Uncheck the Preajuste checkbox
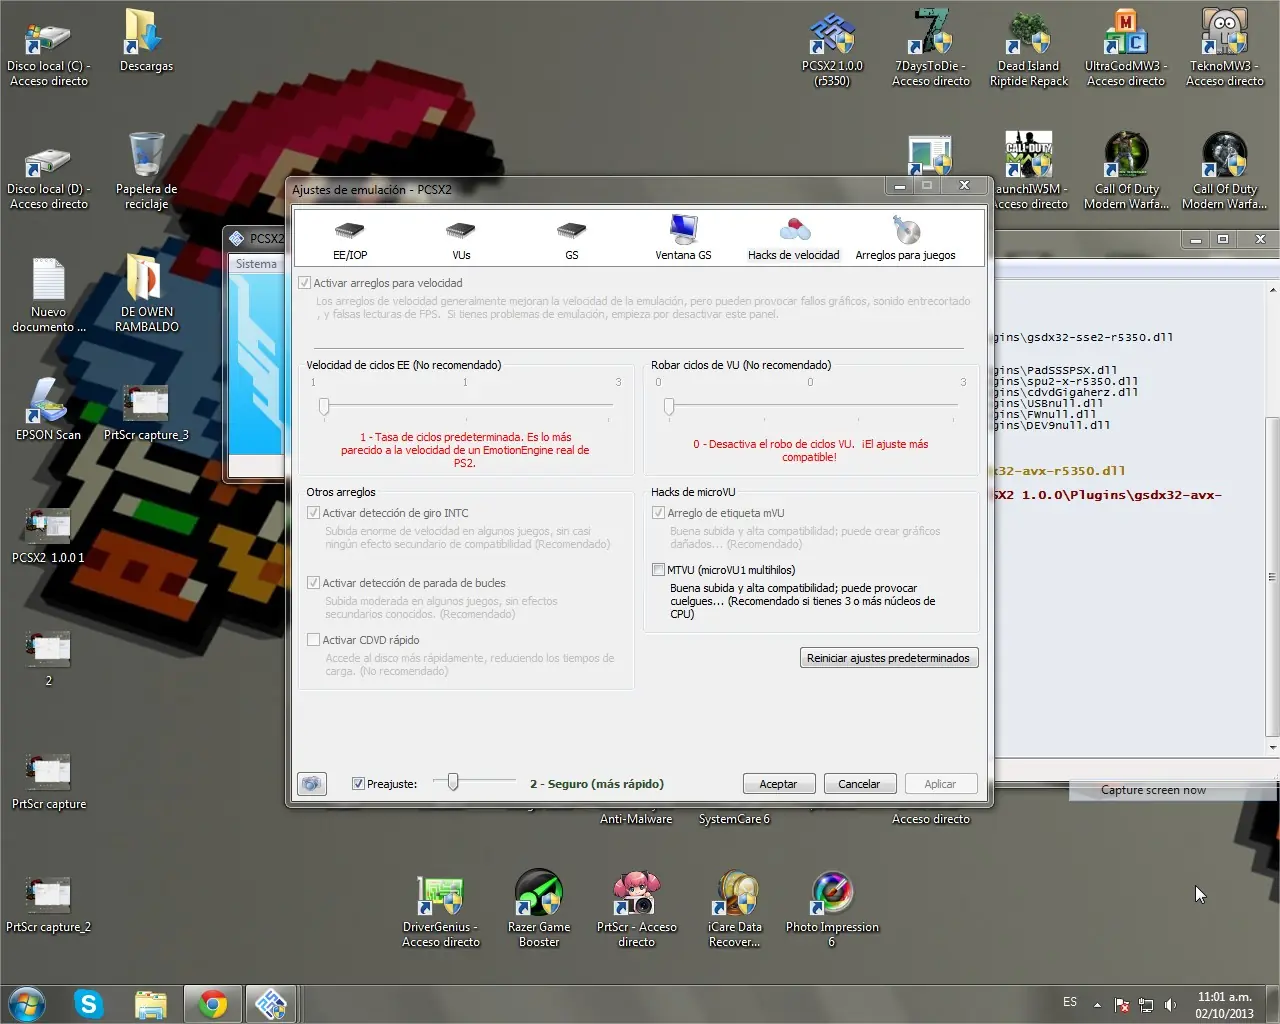1280x1024 pixels. click(358, 784)
